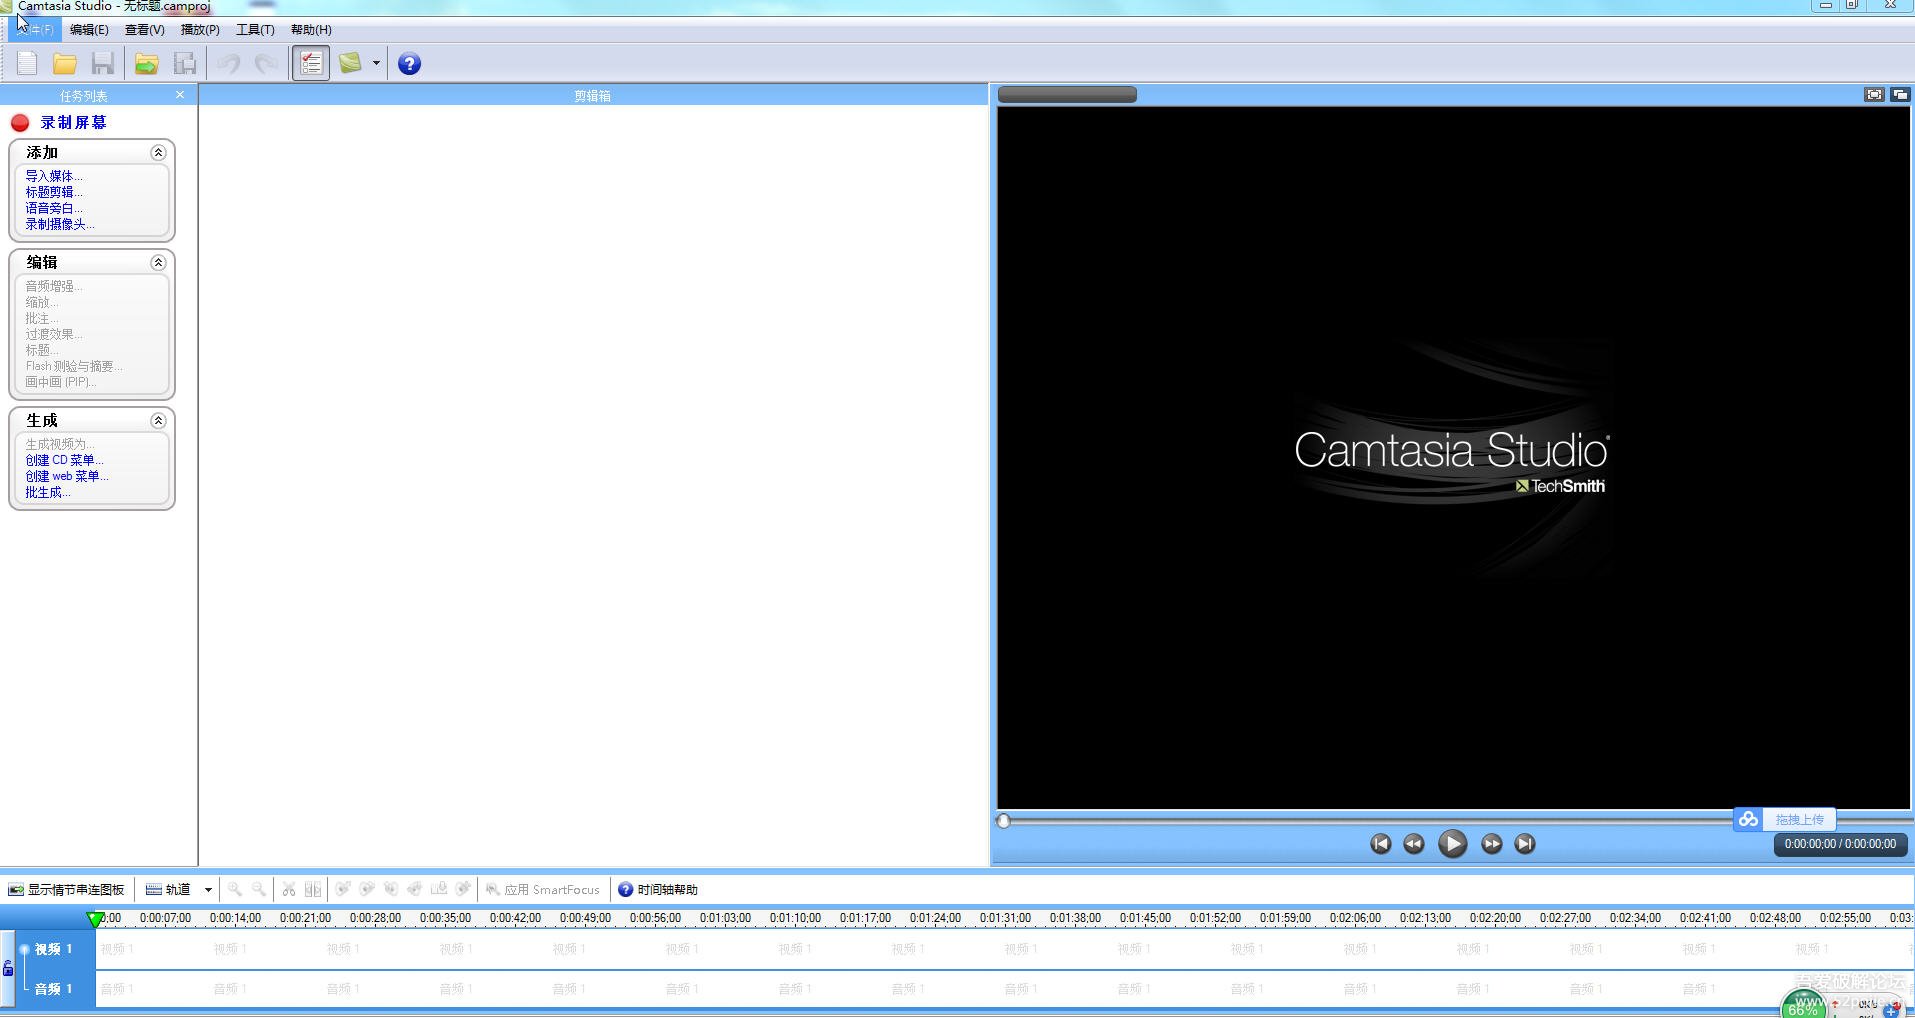Screen dimensions: 1915x1018
Task: Click the 0:01:10;00 mark on the ruler
Action: pos(795,918)
